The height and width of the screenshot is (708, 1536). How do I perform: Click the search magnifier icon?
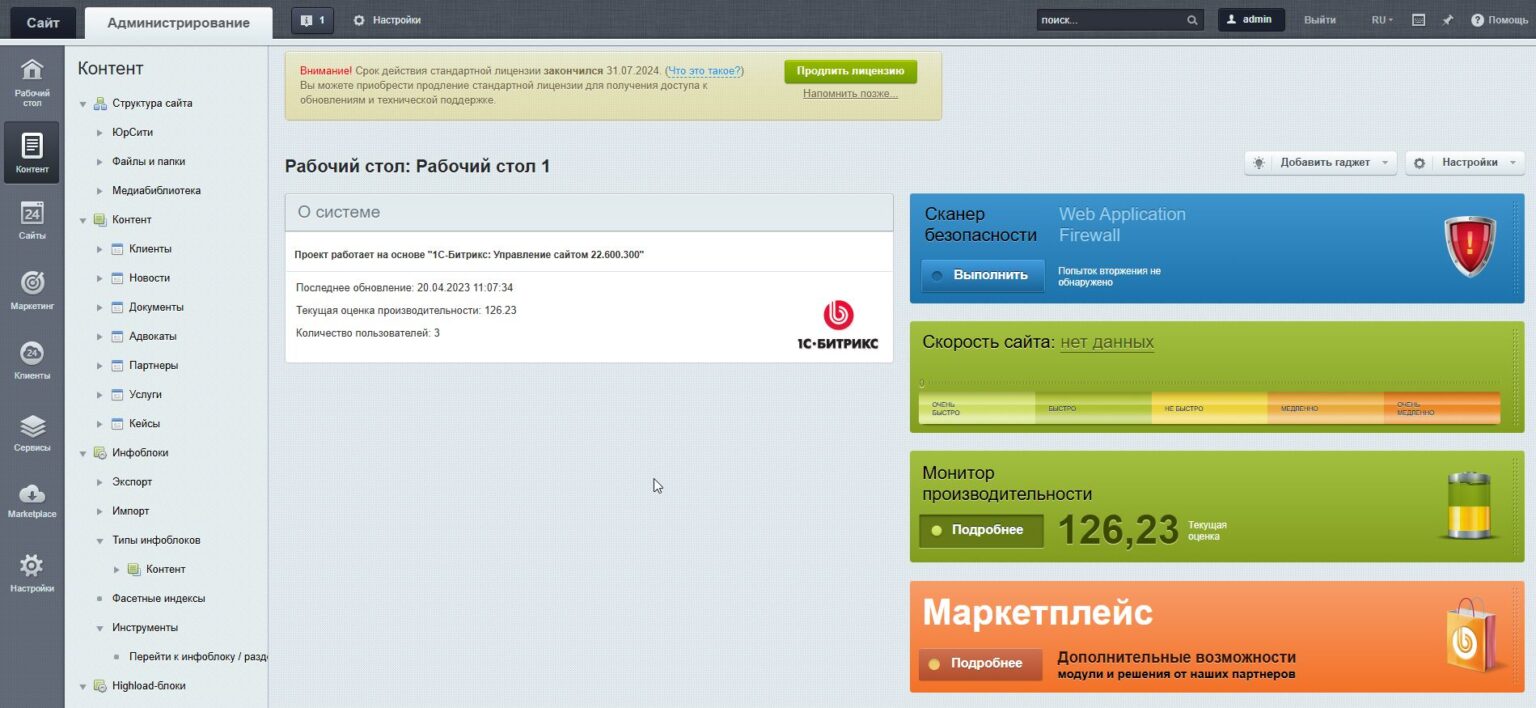coord(1192,20)
